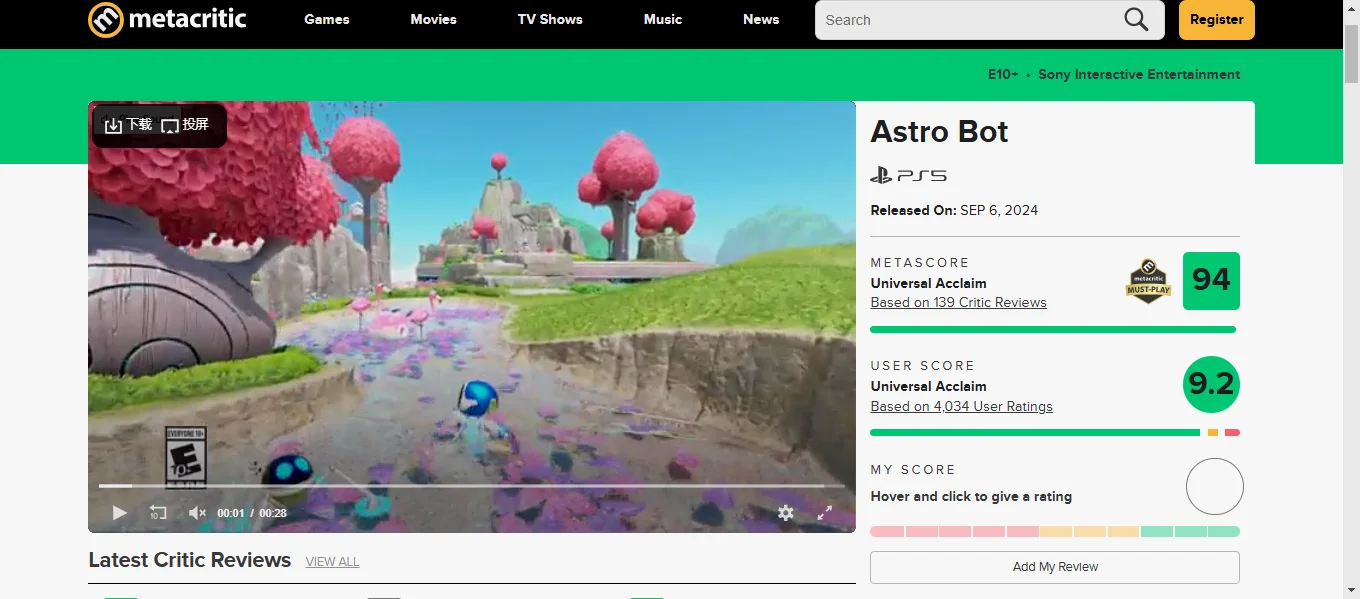1360x599 pixels.
Task: Click the cast-to-screen (投屏) overlay button
Action: coord(185,125)
